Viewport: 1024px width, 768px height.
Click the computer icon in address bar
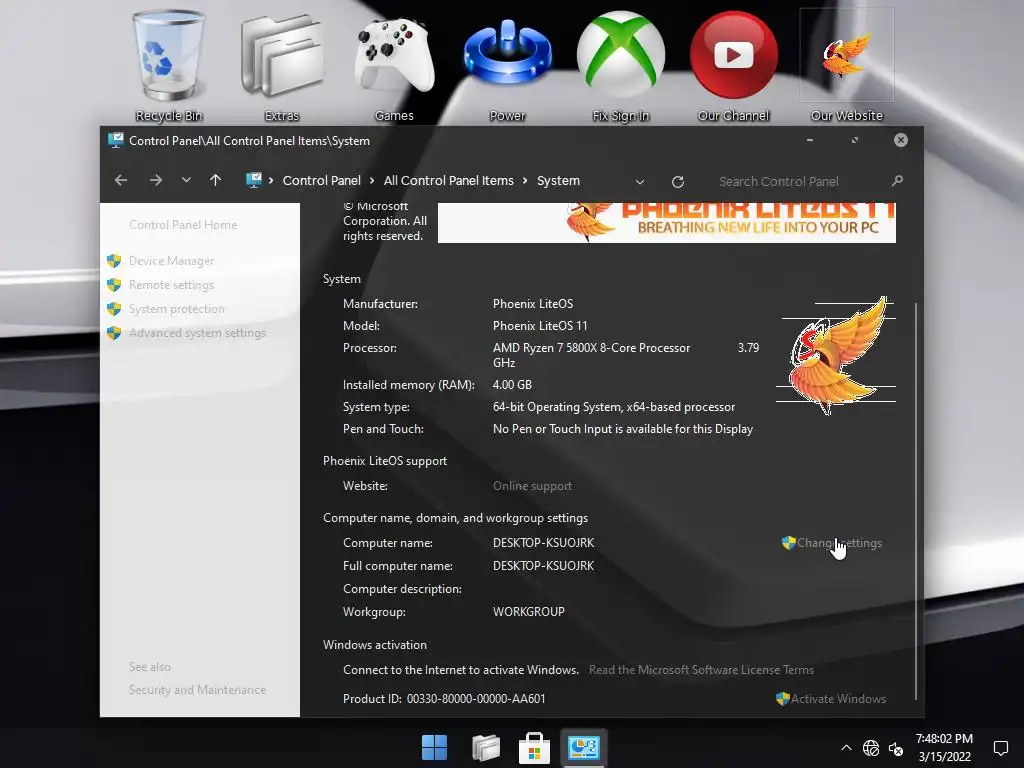click(x=253, y=180)
